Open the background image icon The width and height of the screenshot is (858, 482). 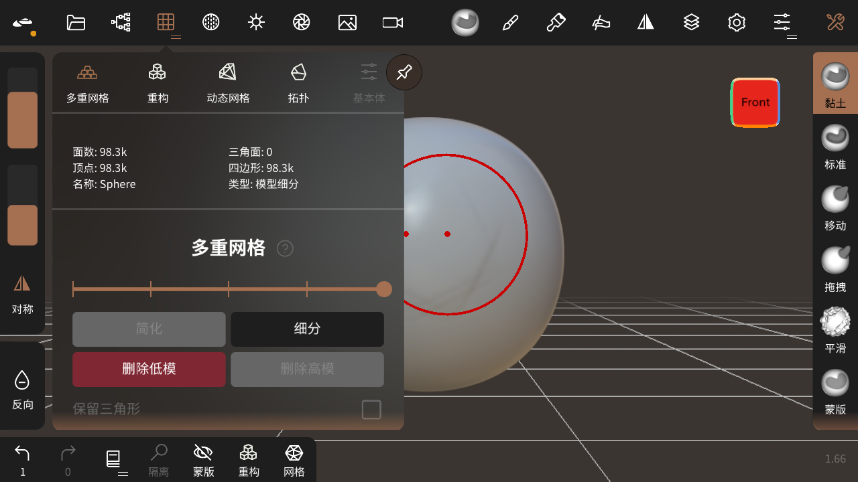click(347, 22)
